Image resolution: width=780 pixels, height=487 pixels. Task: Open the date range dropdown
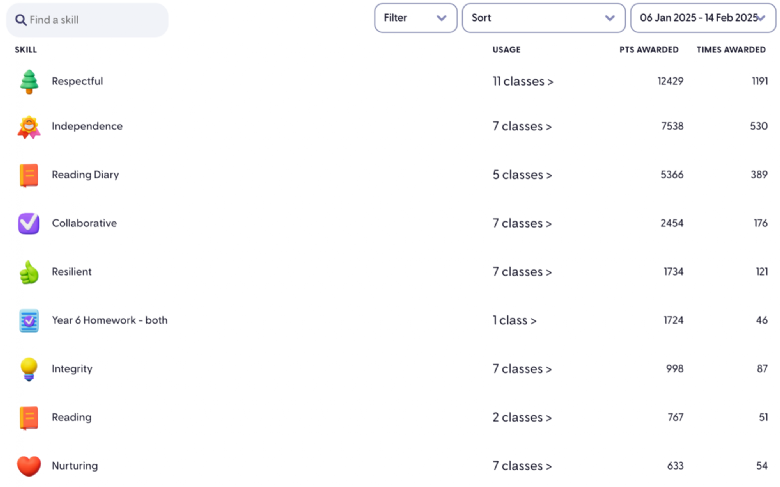click(703, 18)
